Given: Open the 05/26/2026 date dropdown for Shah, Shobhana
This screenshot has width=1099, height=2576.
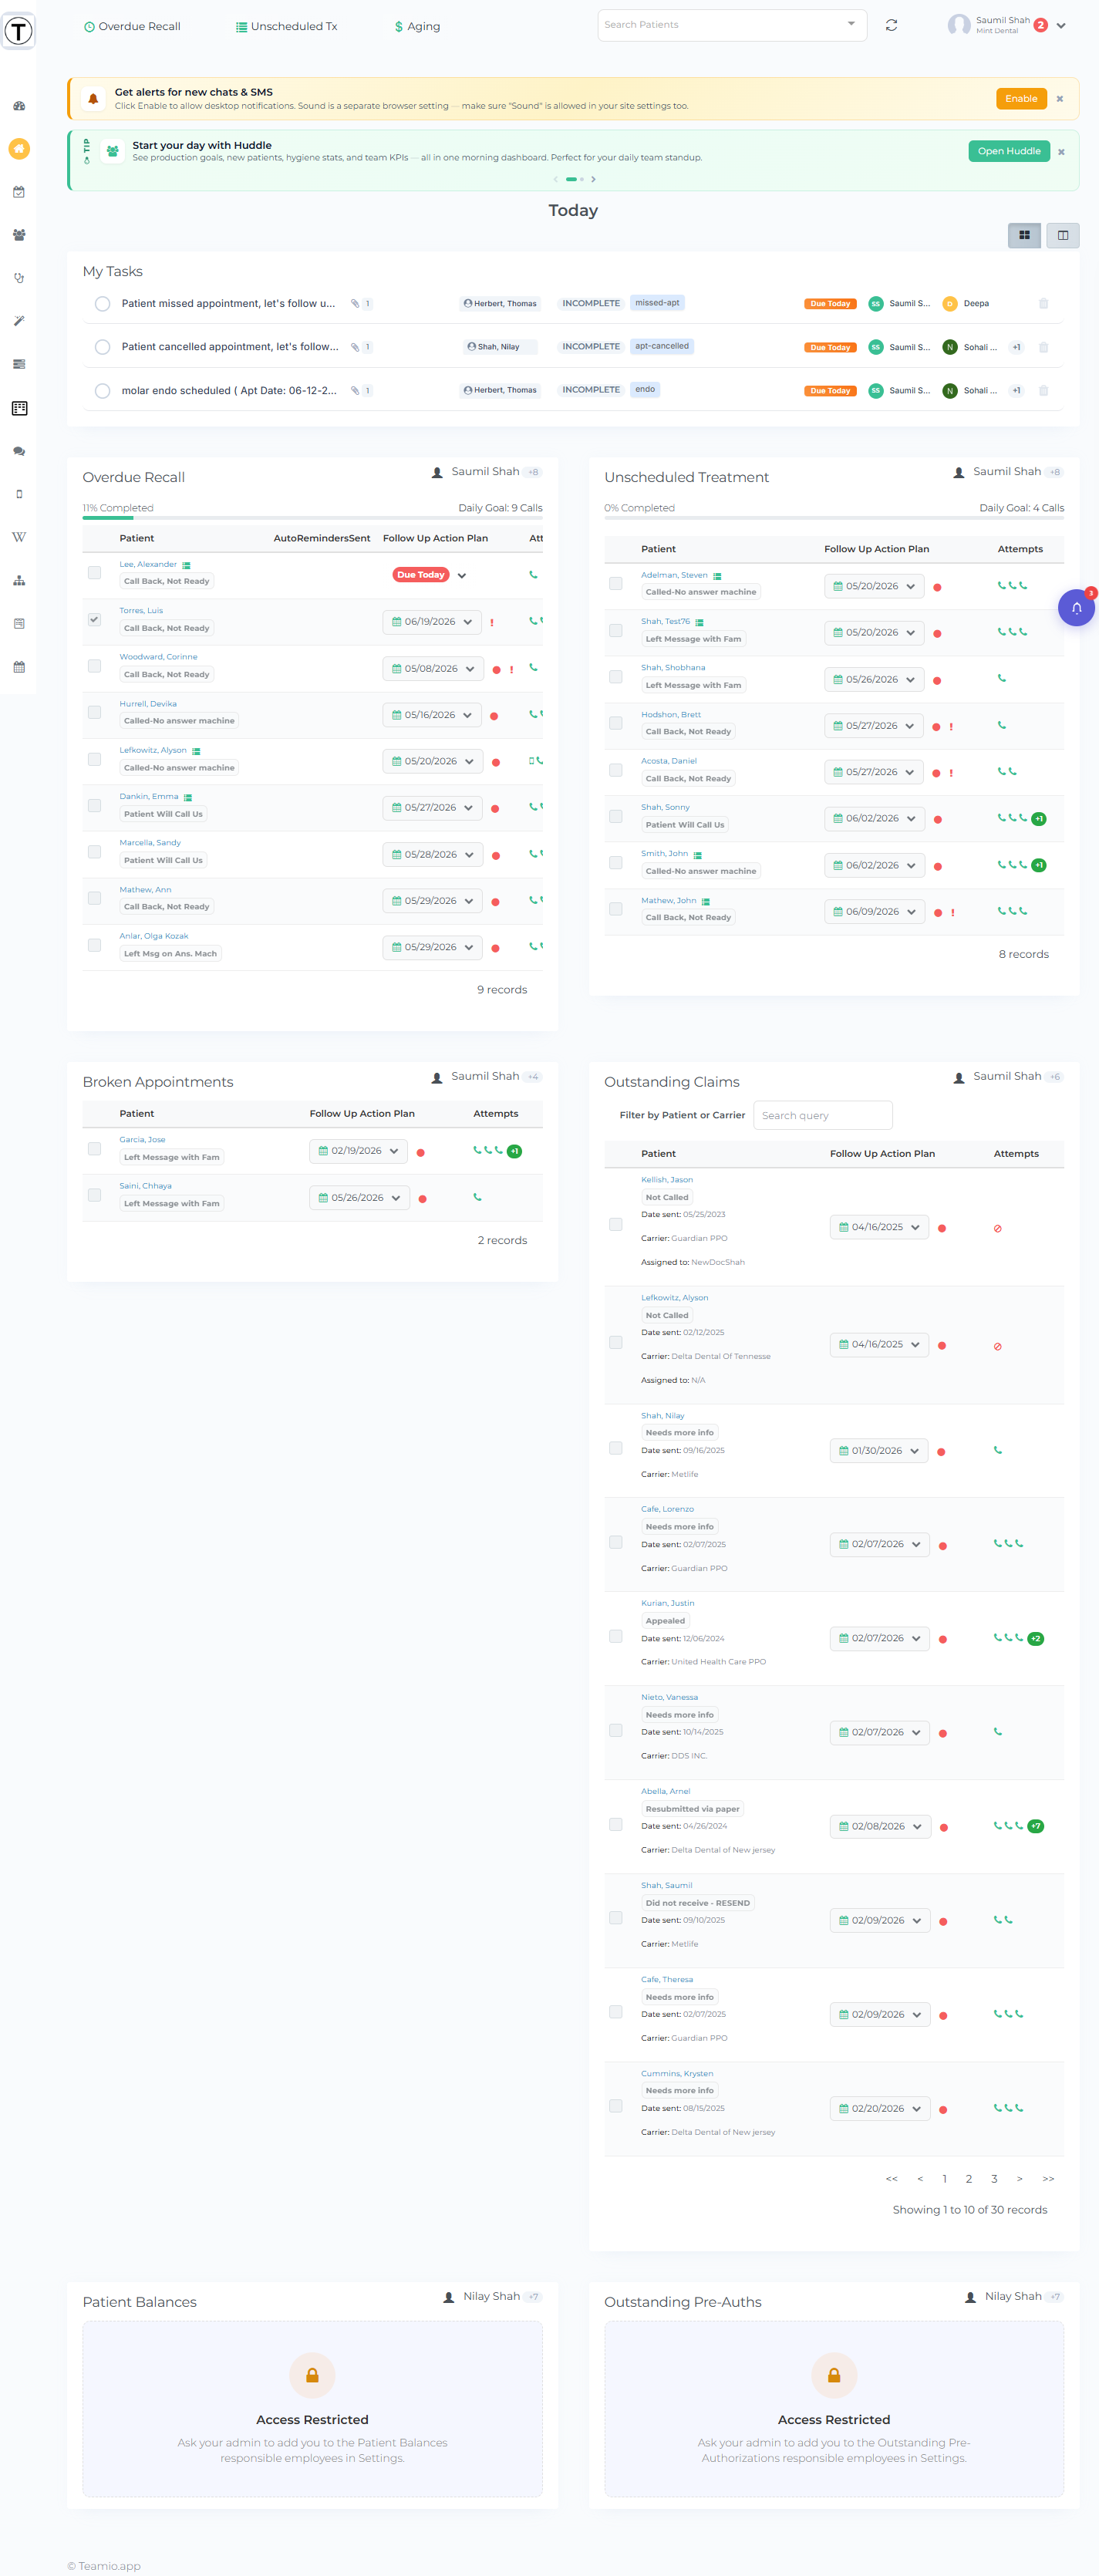Looking at the screenshot, I should 874,680.
